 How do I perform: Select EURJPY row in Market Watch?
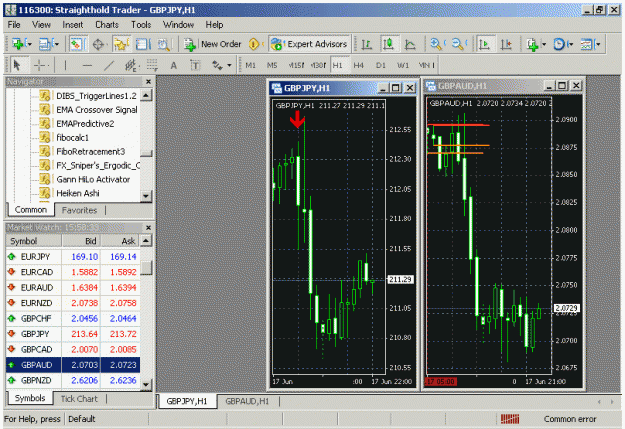(x=73, y=257)
